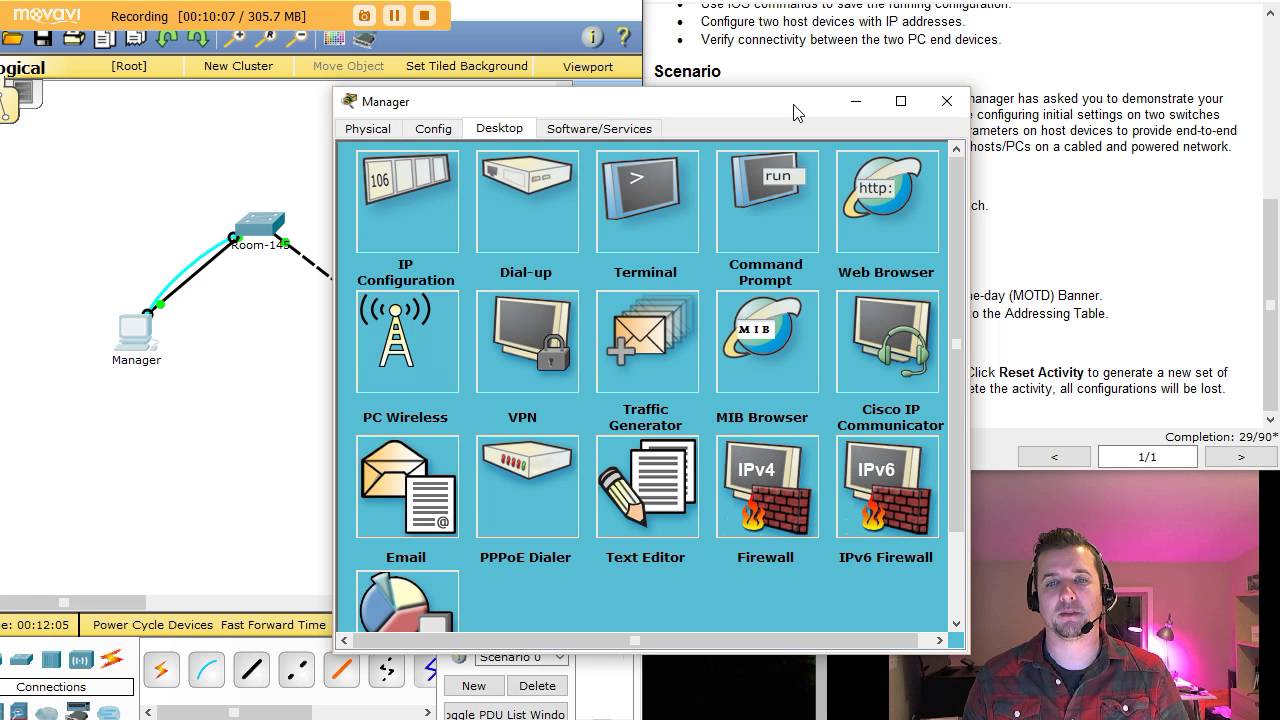Select the automatic connection lightning icon

pyautogui.click(x=162, y=670)
